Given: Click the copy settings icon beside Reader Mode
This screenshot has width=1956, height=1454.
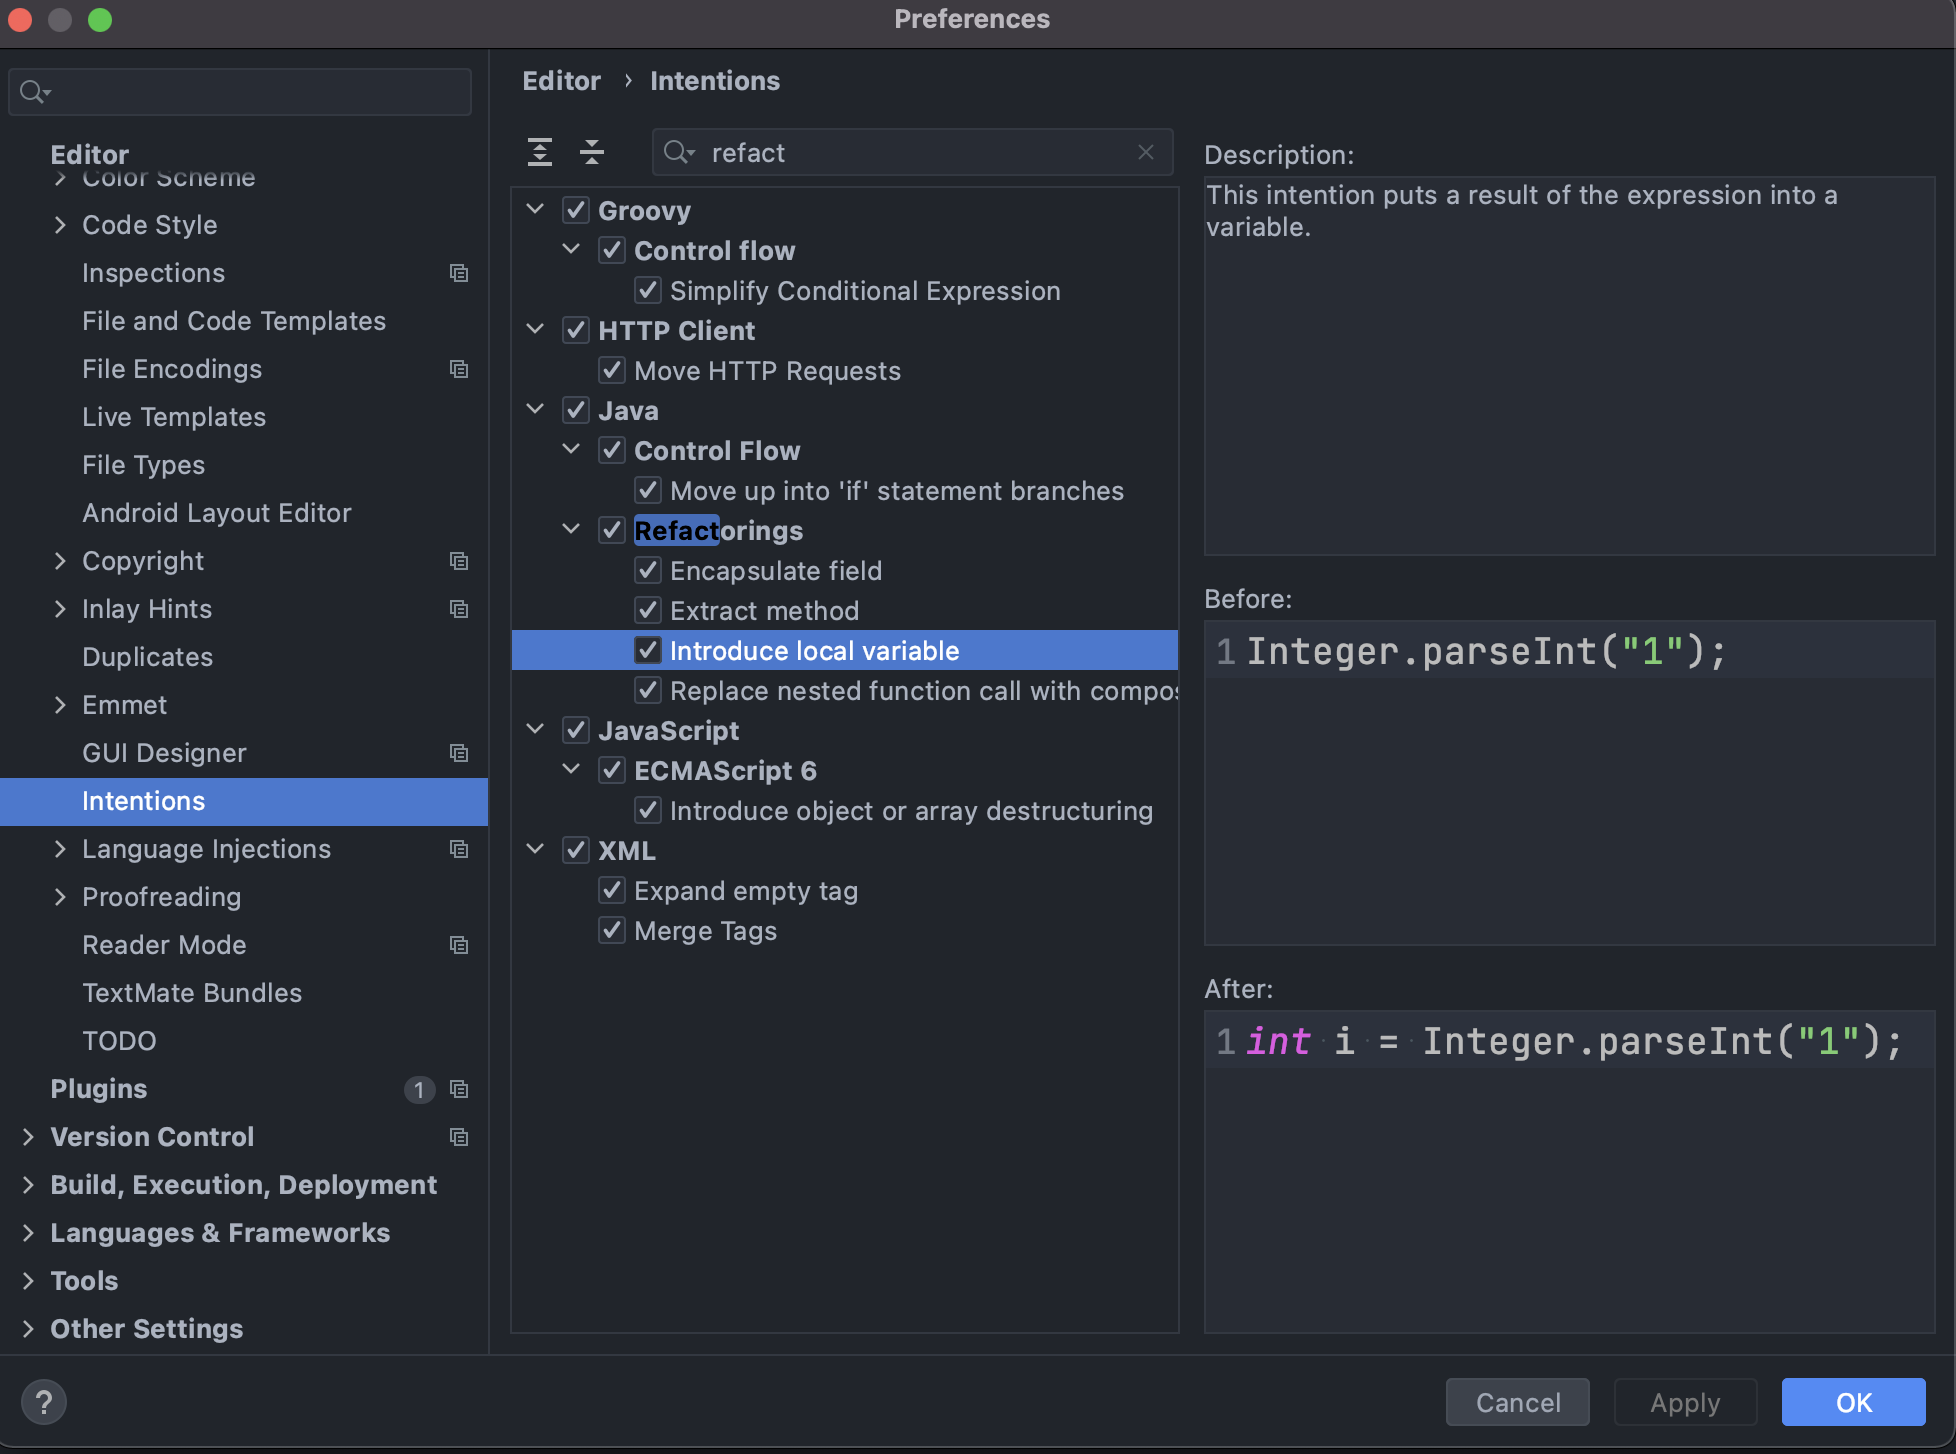Looking at the screenshot, I should click(459, 945).
